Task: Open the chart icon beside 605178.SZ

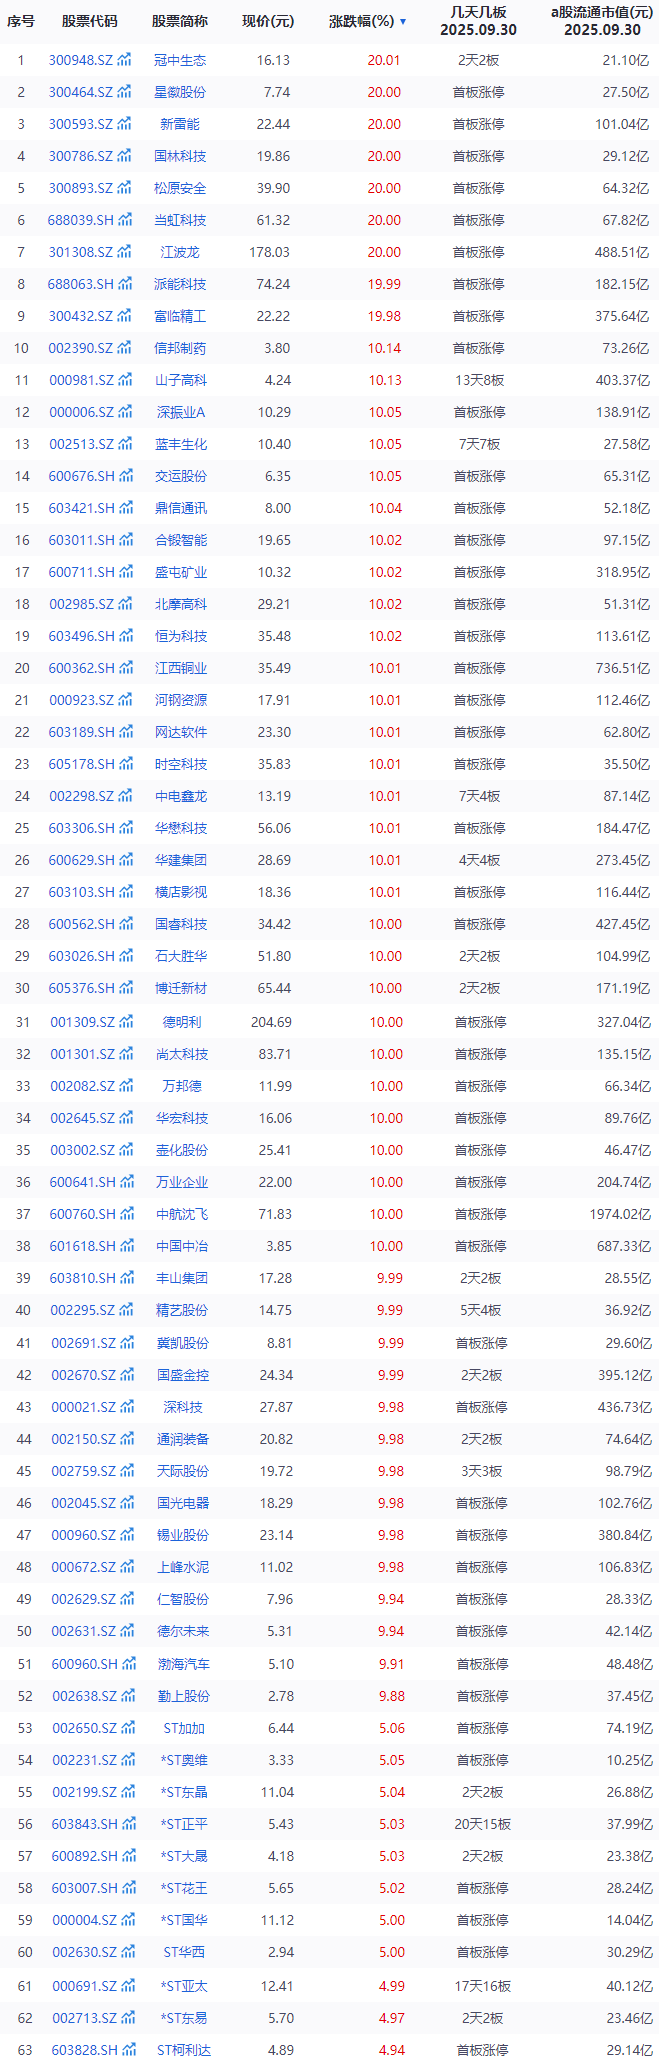Action: pyautogui.click(x=125, y=764)
